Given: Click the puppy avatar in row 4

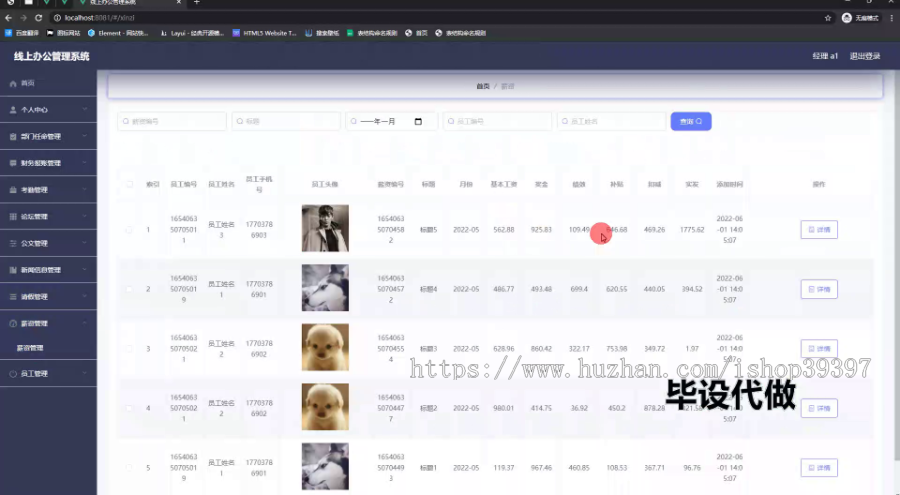Looking at the screenshot, I should 325,407.
